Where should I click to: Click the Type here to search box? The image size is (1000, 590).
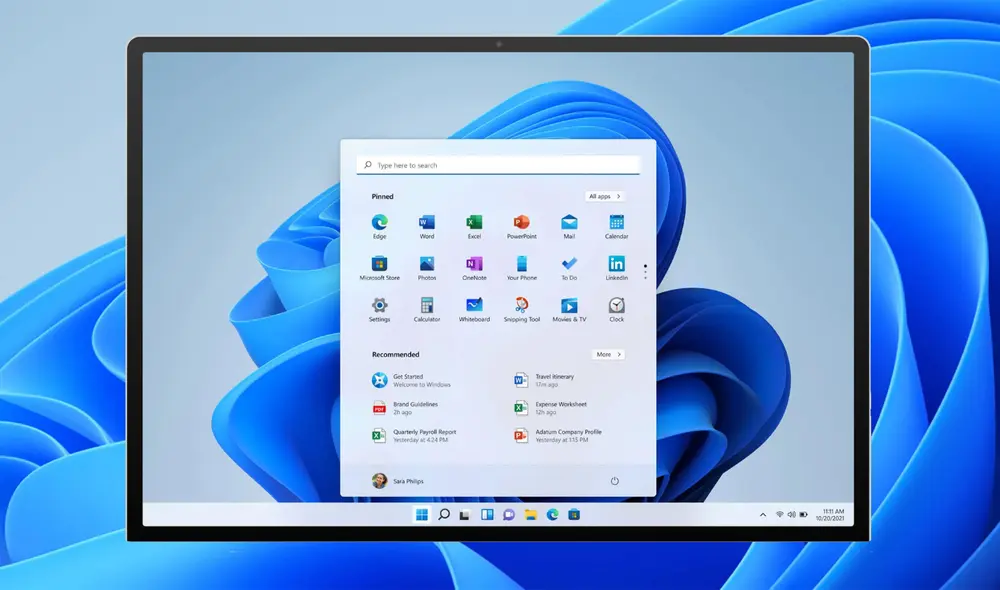coord(498,165)
